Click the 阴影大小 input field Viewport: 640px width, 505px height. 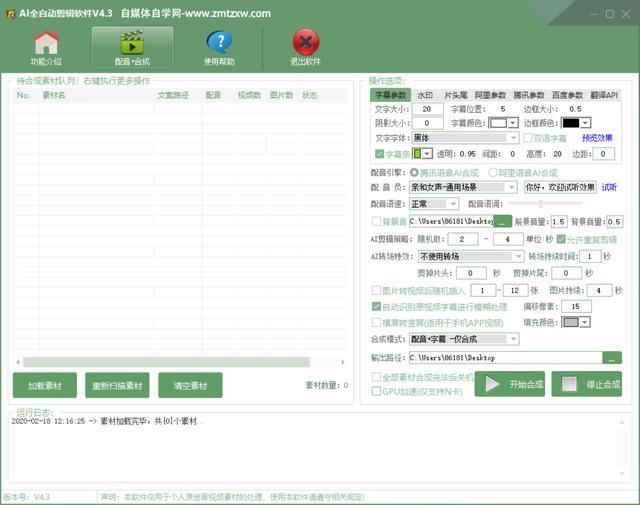point(427,123)
